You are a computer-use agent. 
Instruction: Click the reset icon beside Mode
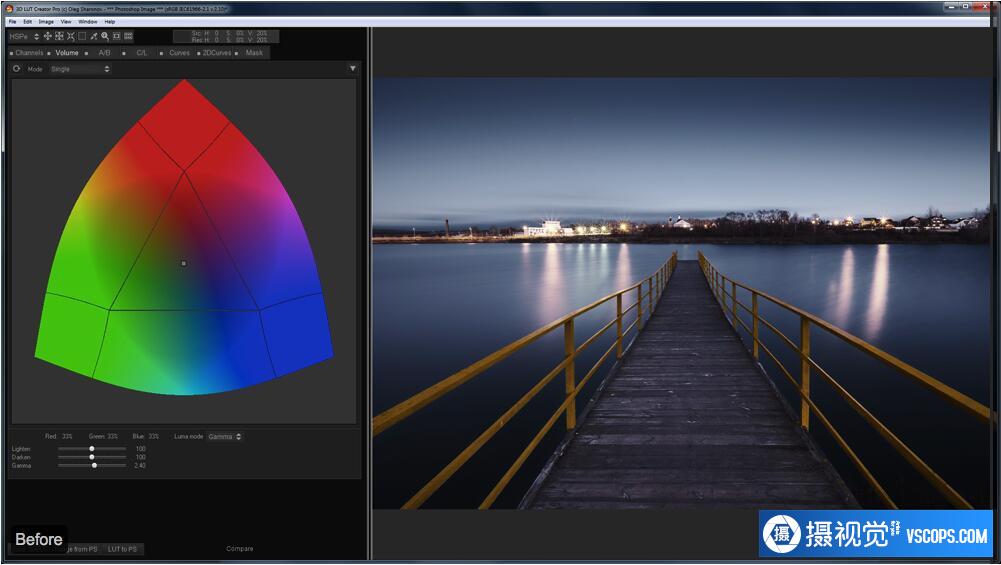(17, 69)
